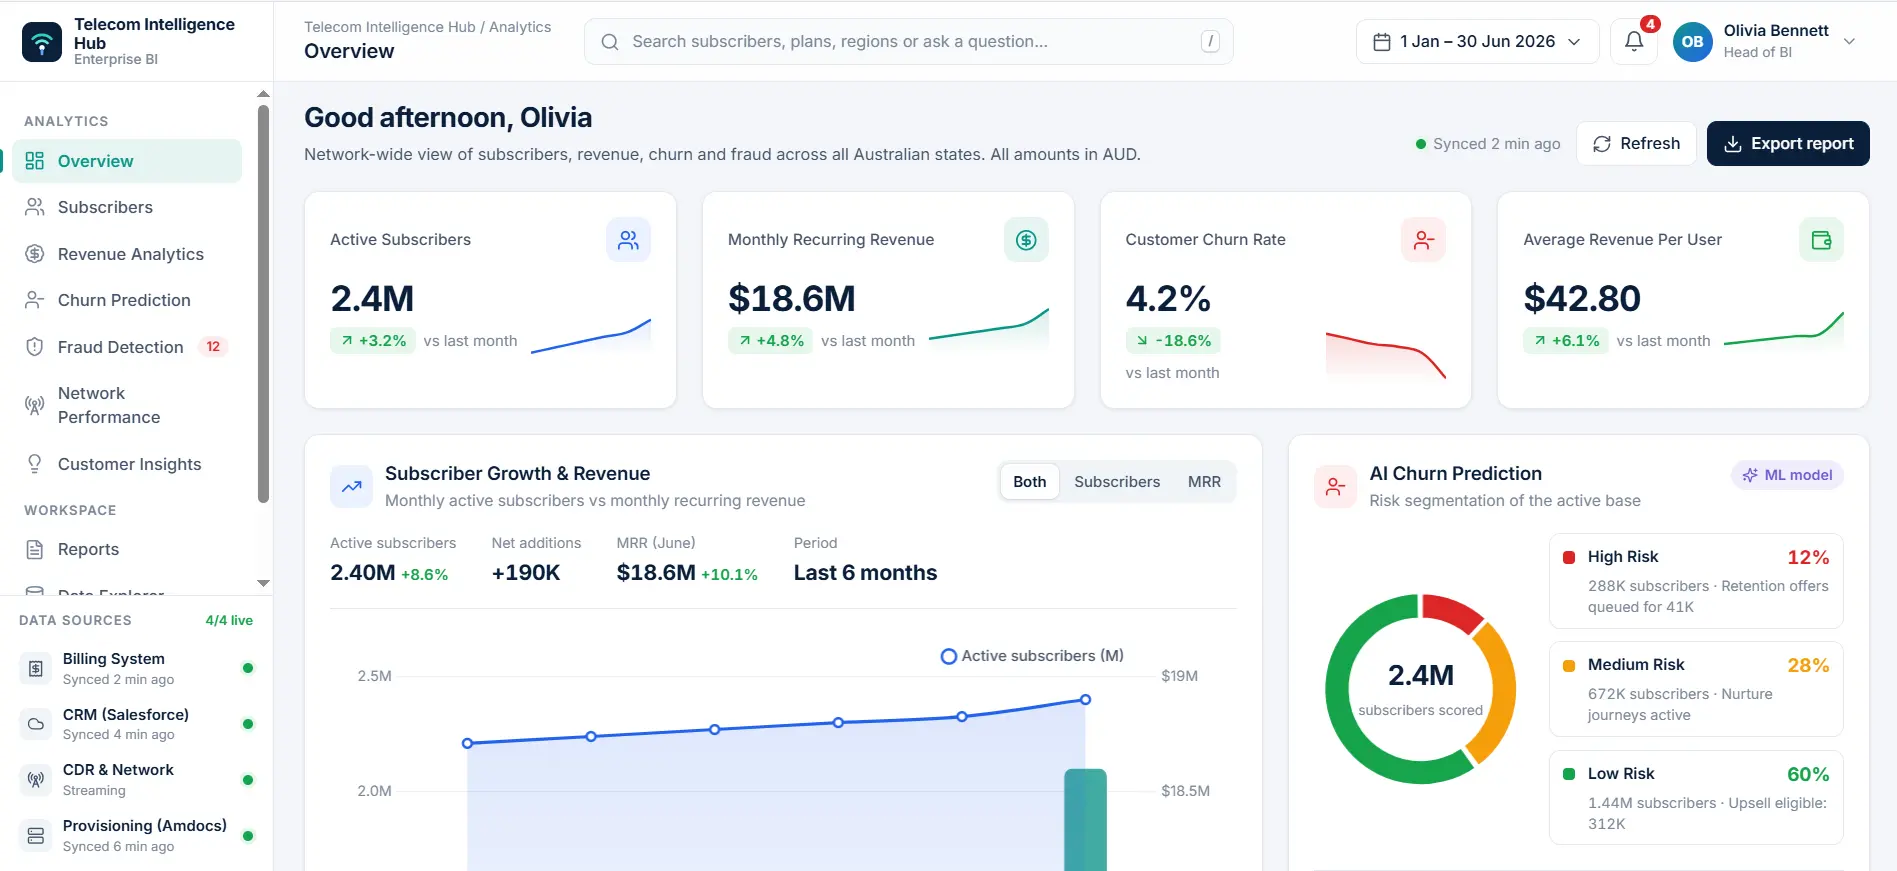Click the CRM (Salesforce) cloud icon
Image resolution: width=1897 pixels, height=871 pixels.
(x=36, y=724)
